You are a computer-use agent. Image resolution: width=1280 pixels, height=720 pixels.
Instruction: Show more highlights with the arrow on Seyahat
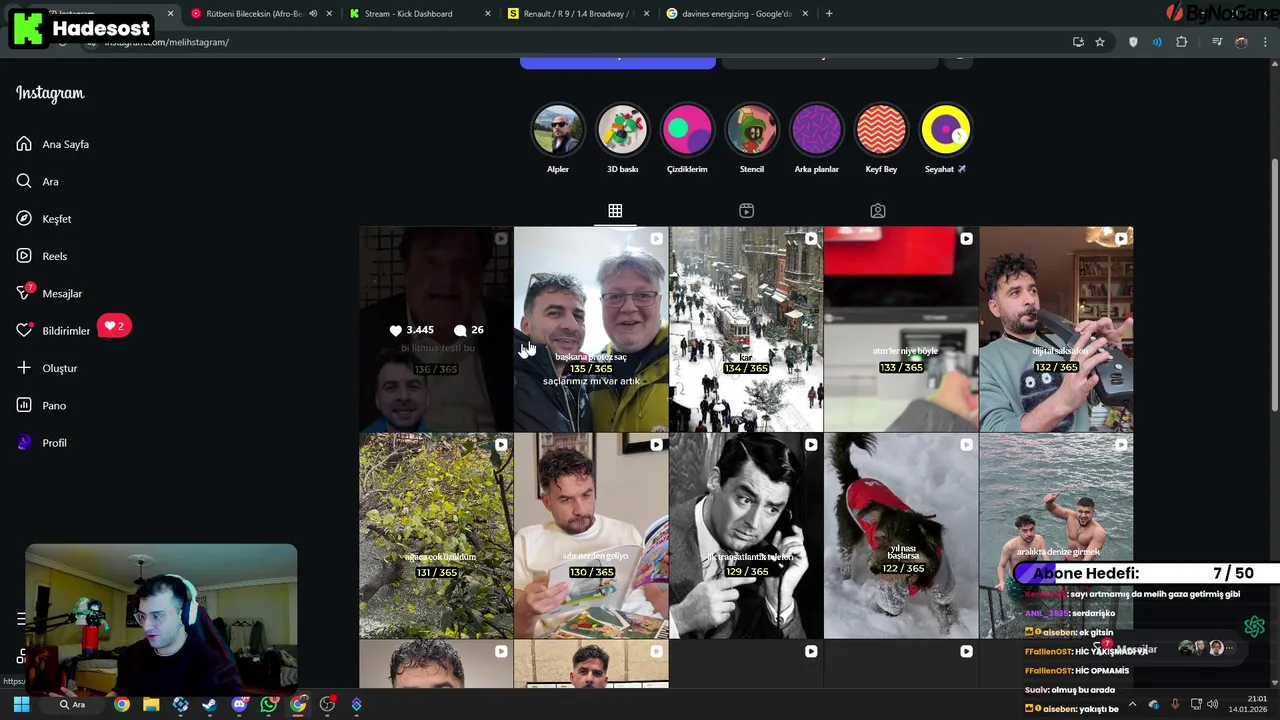pyautogui.click(x=959, y=134)
